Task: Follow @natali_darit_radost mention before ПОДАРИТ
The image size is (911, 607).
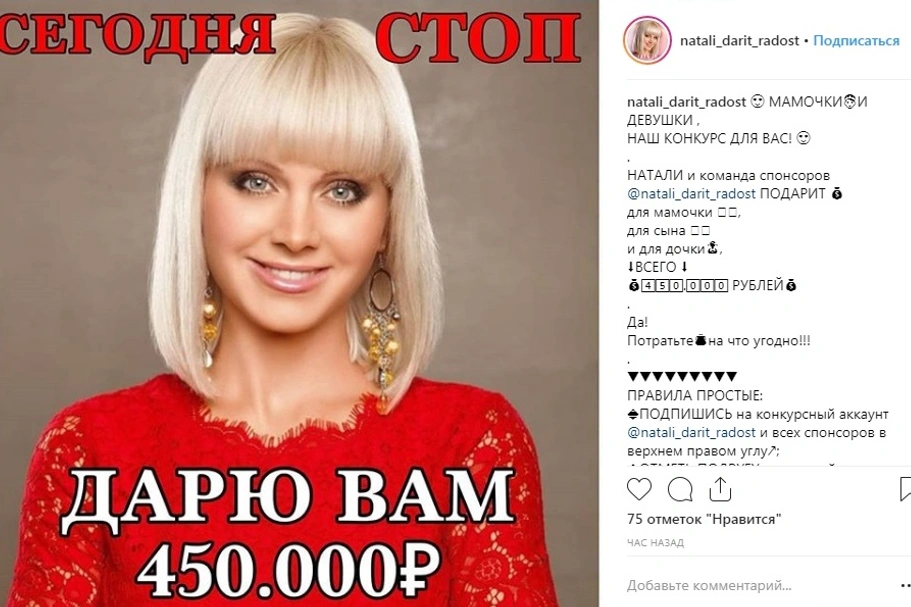Action: (x=691, y=193)
